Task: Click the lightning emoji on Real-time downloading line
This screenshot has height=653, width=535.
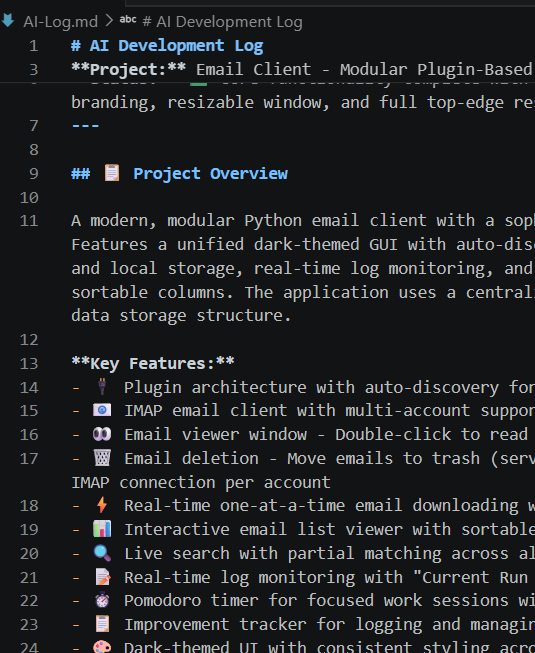Action: (102, 505)
